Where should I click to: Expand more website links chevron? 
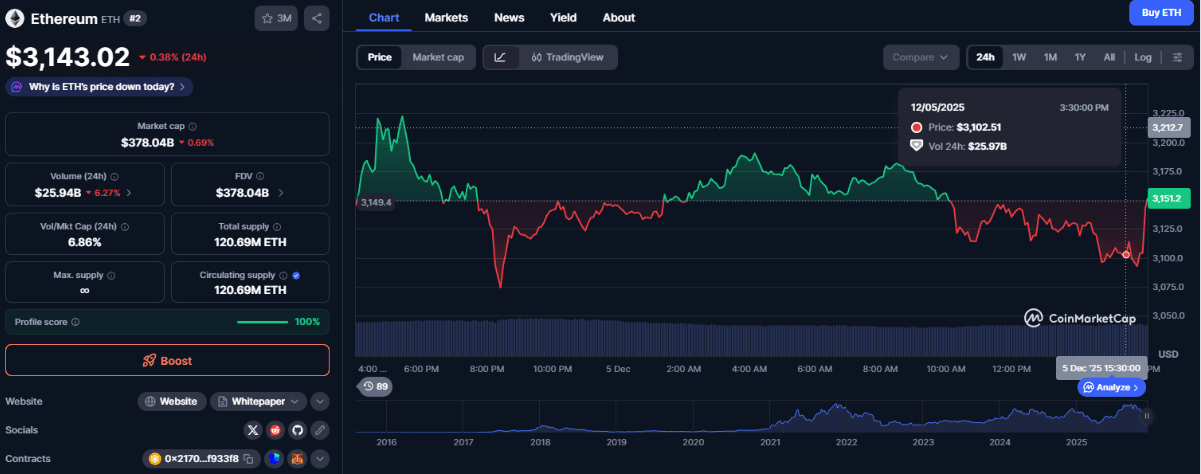[320, 401]
